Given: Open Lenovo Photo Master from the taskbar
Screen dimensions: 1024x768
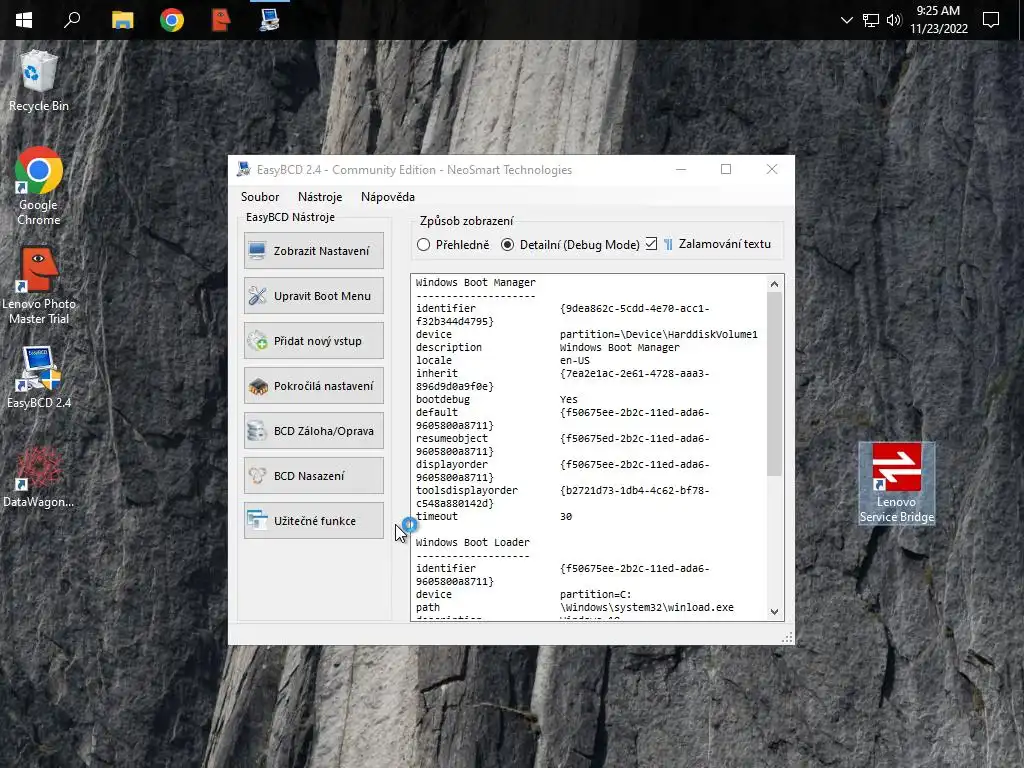Looking at the screenshot, I should 221,20.
